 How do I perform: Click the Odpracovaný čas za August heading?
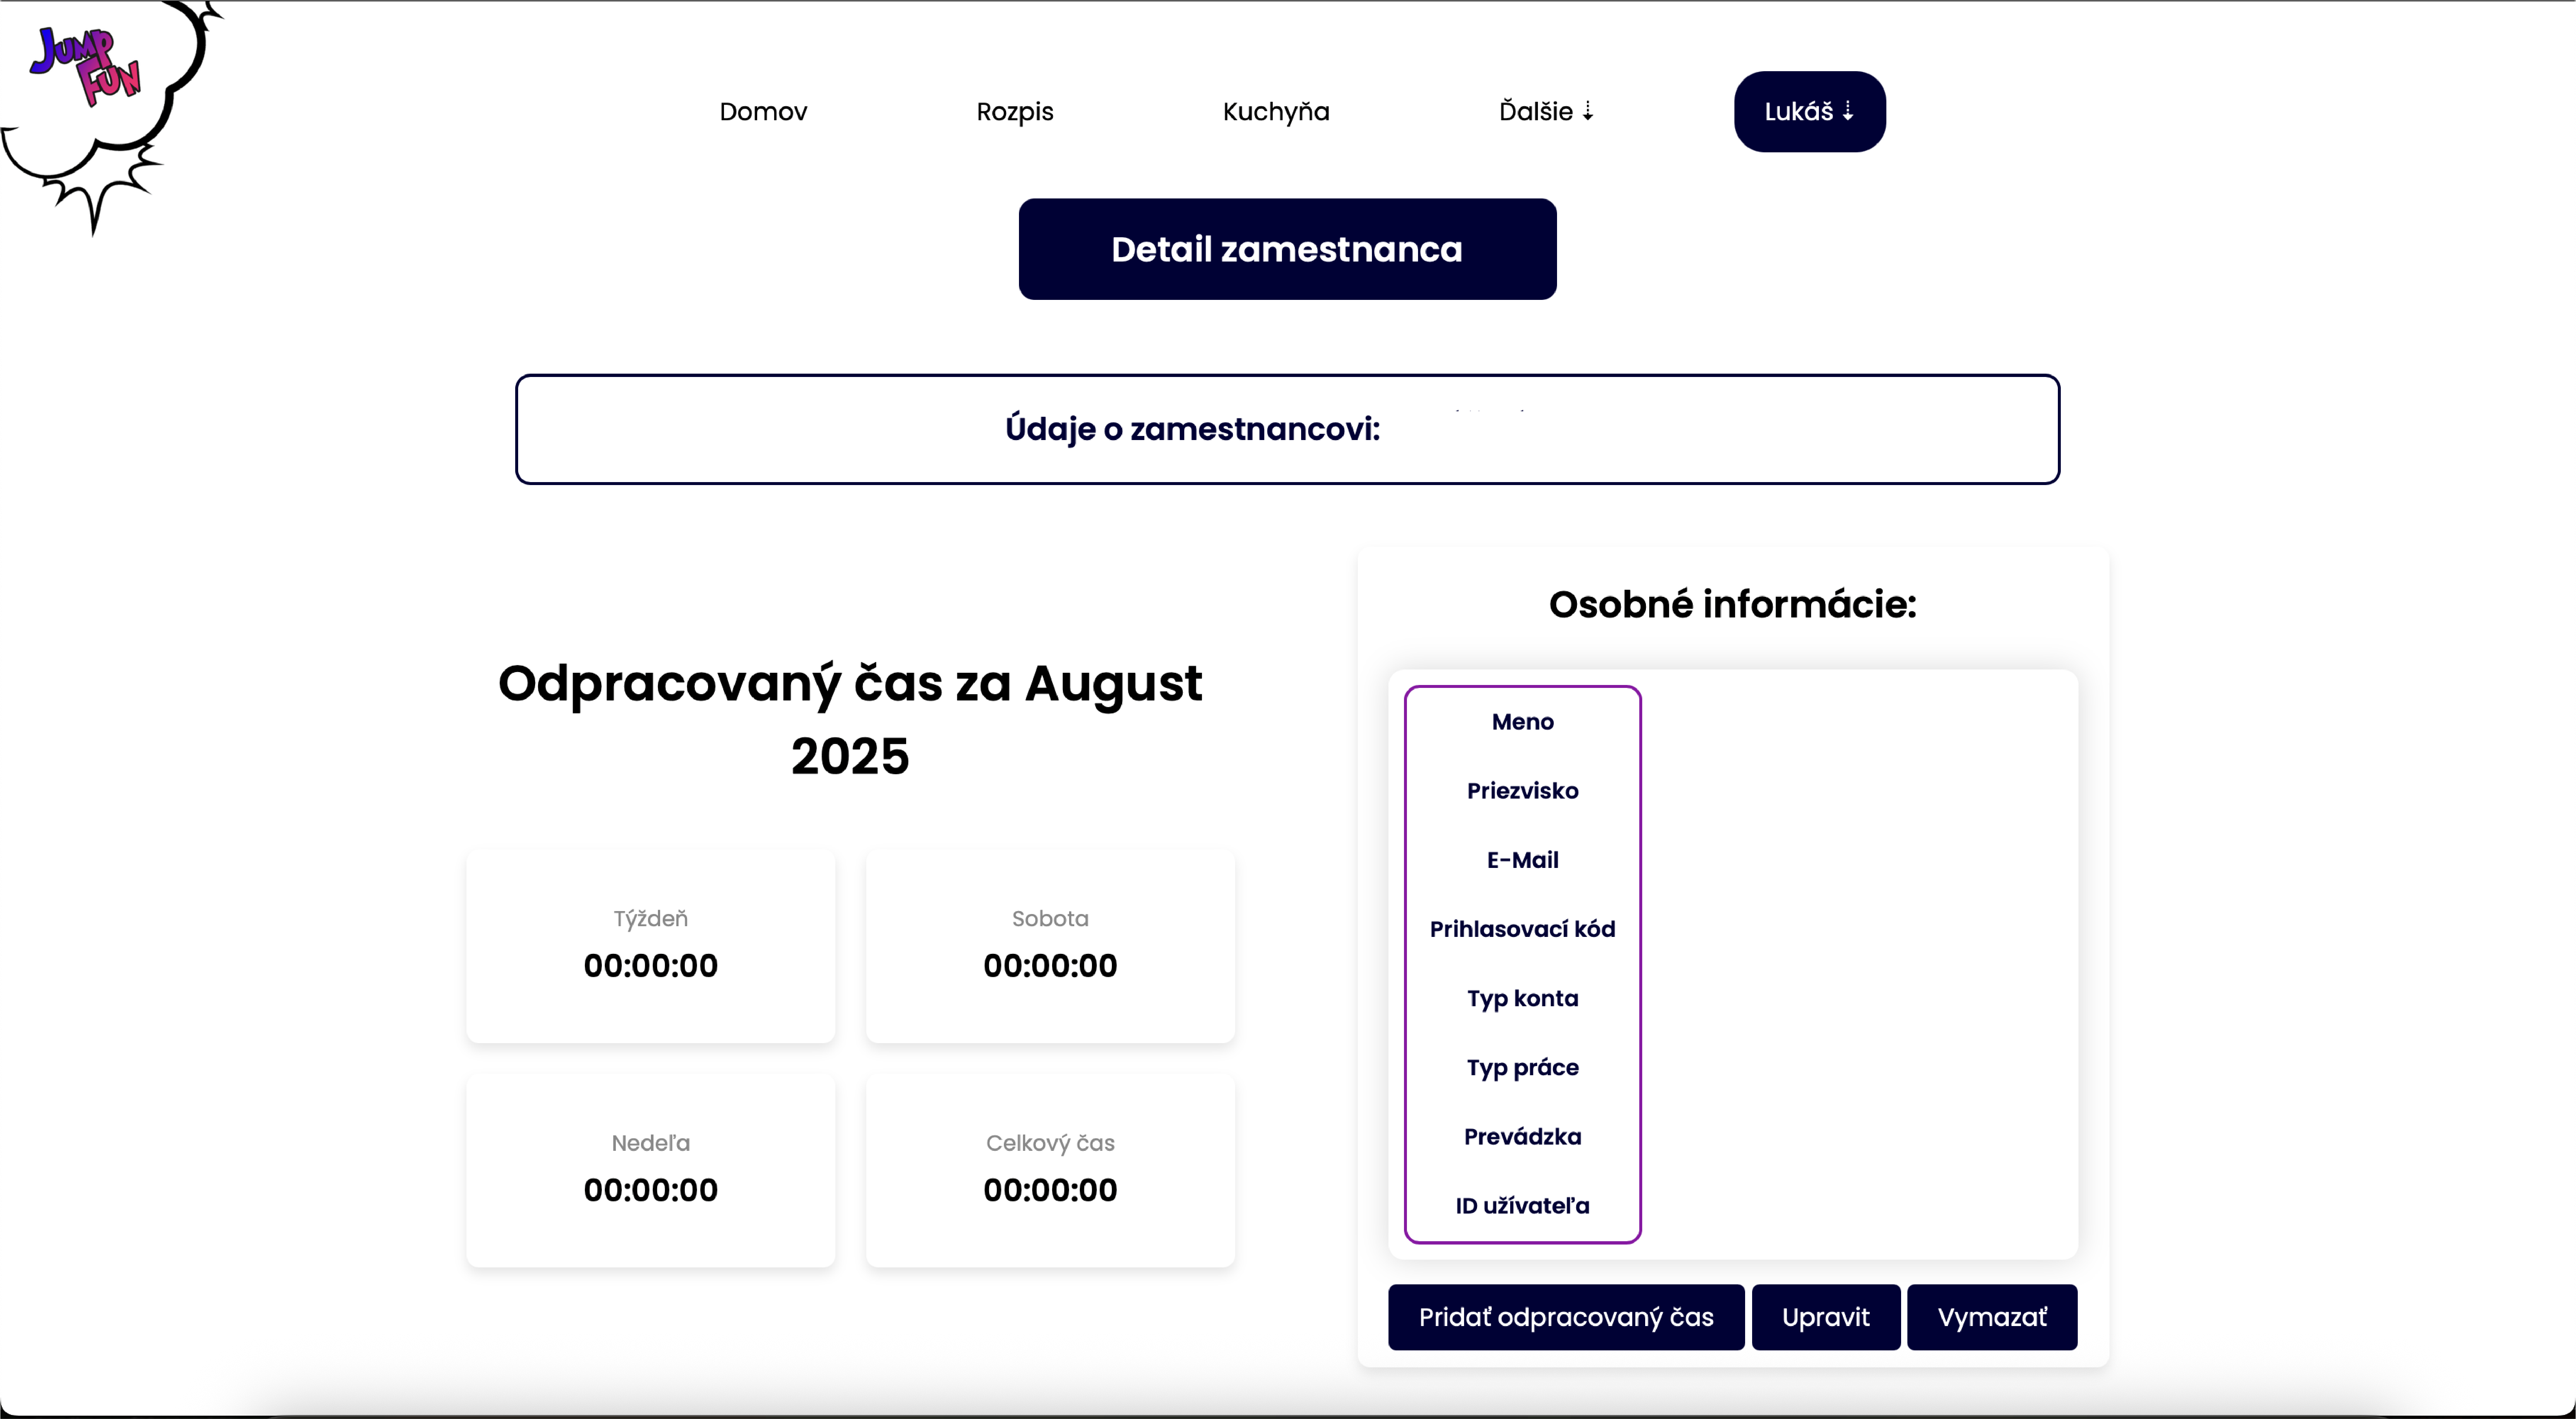(850, 719)
